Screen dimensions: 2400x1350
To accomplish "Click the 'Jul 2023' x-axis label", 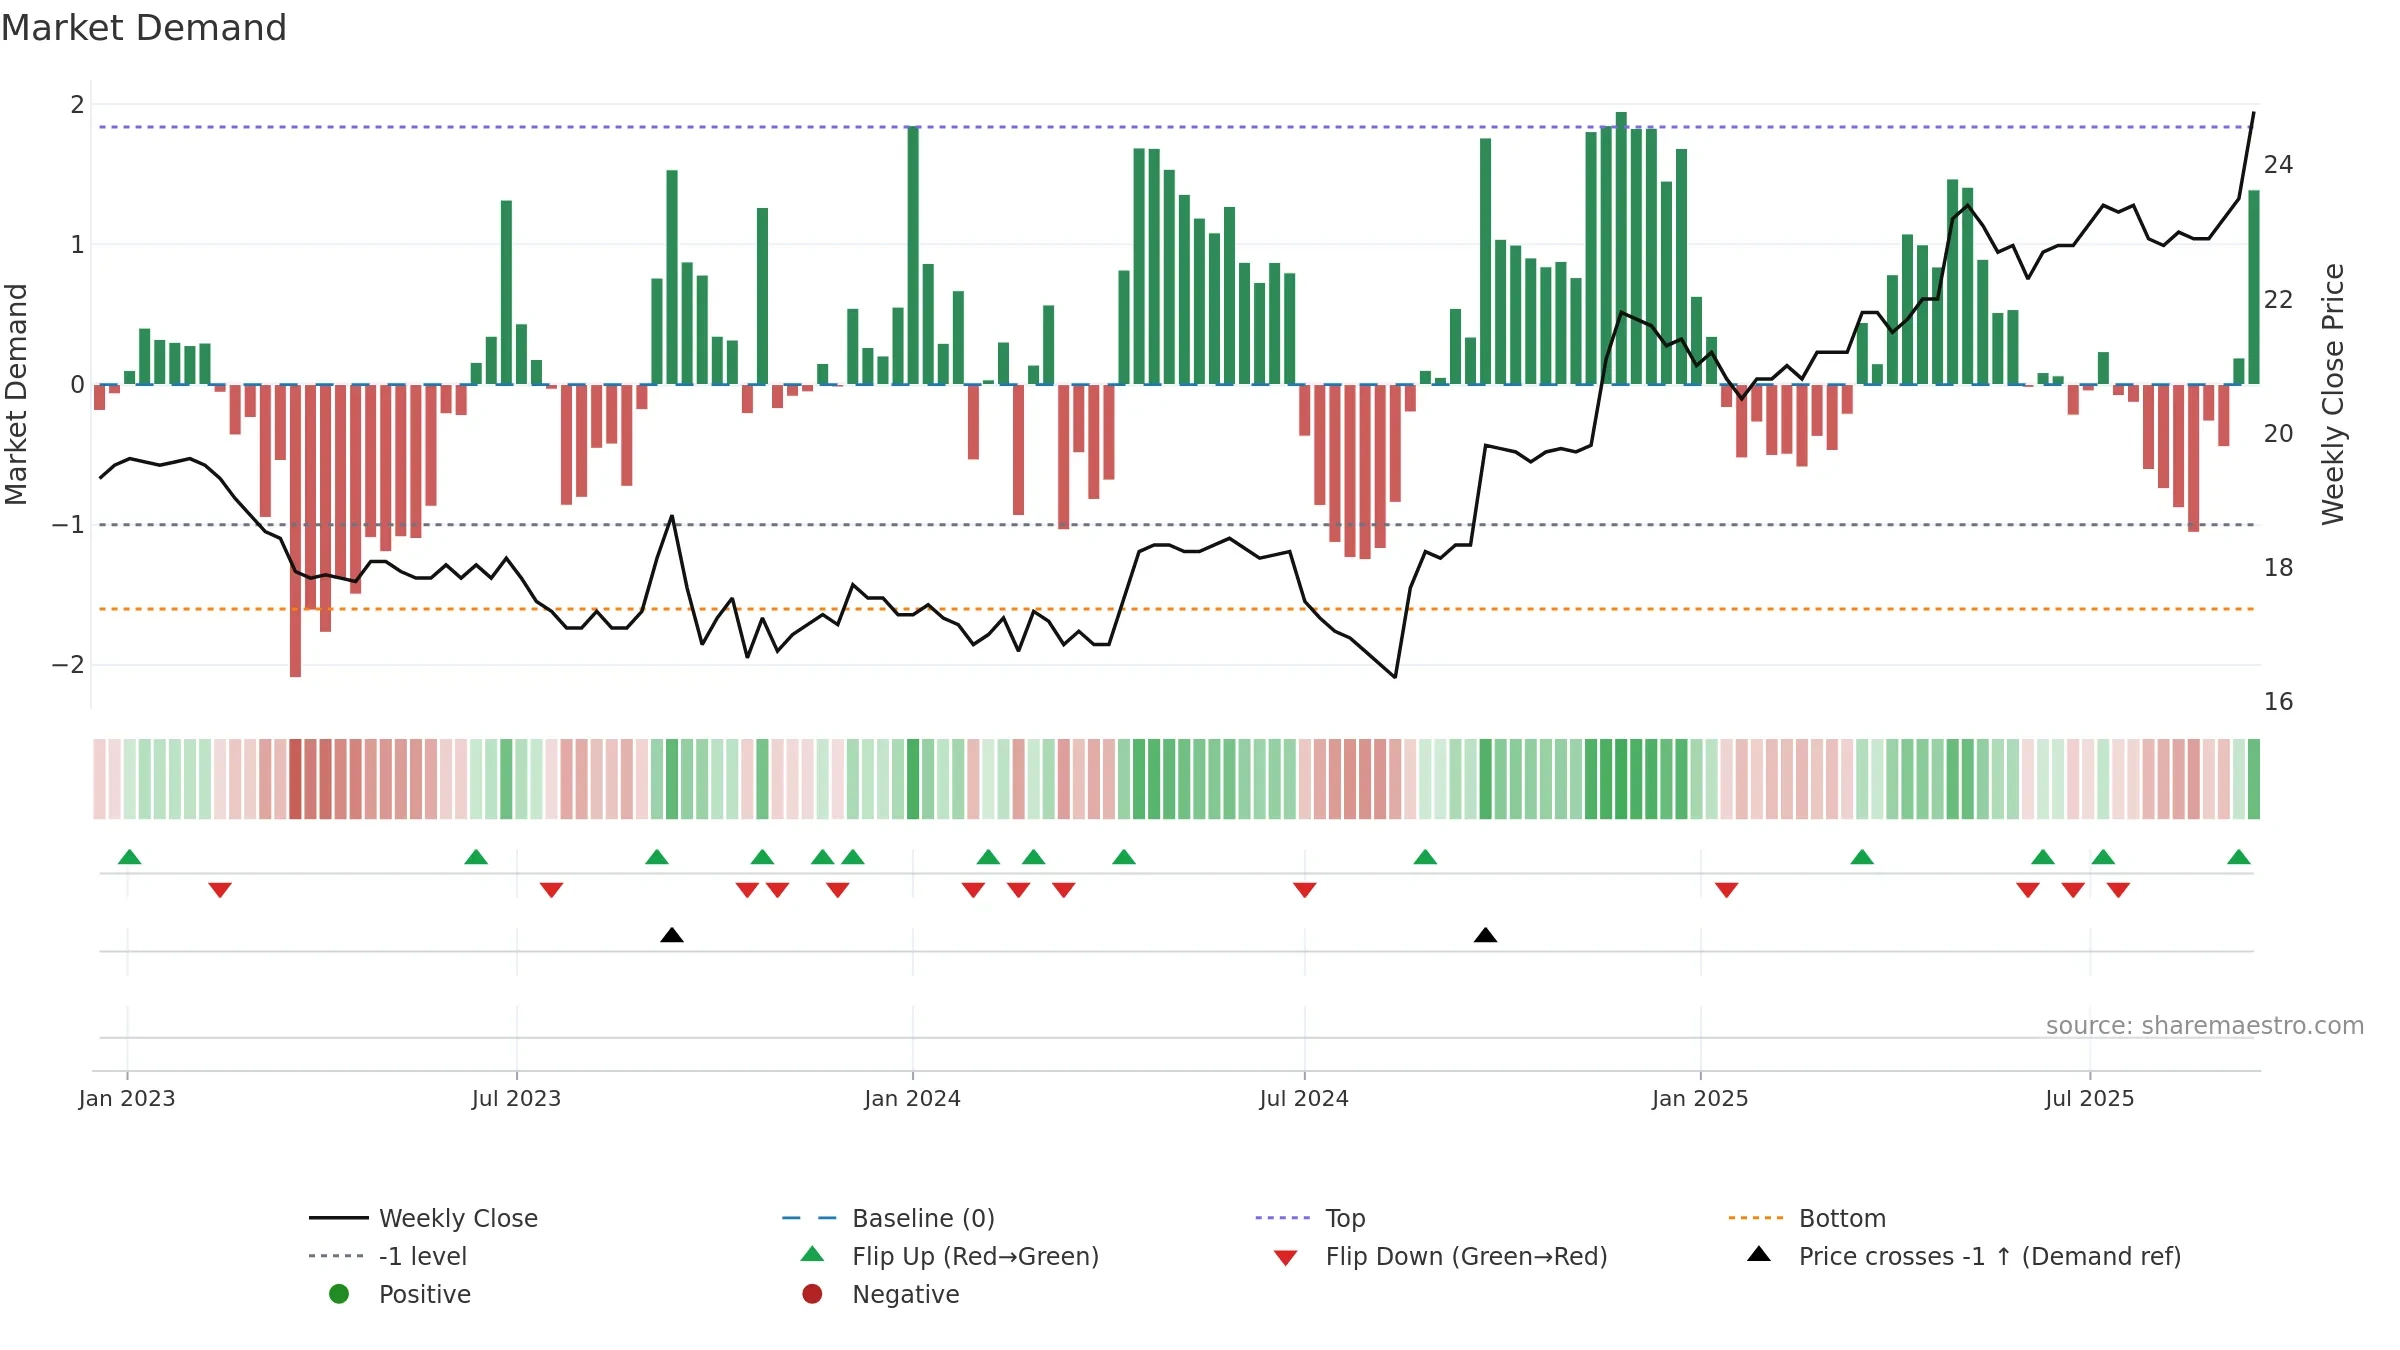I will click(516, 1098).
